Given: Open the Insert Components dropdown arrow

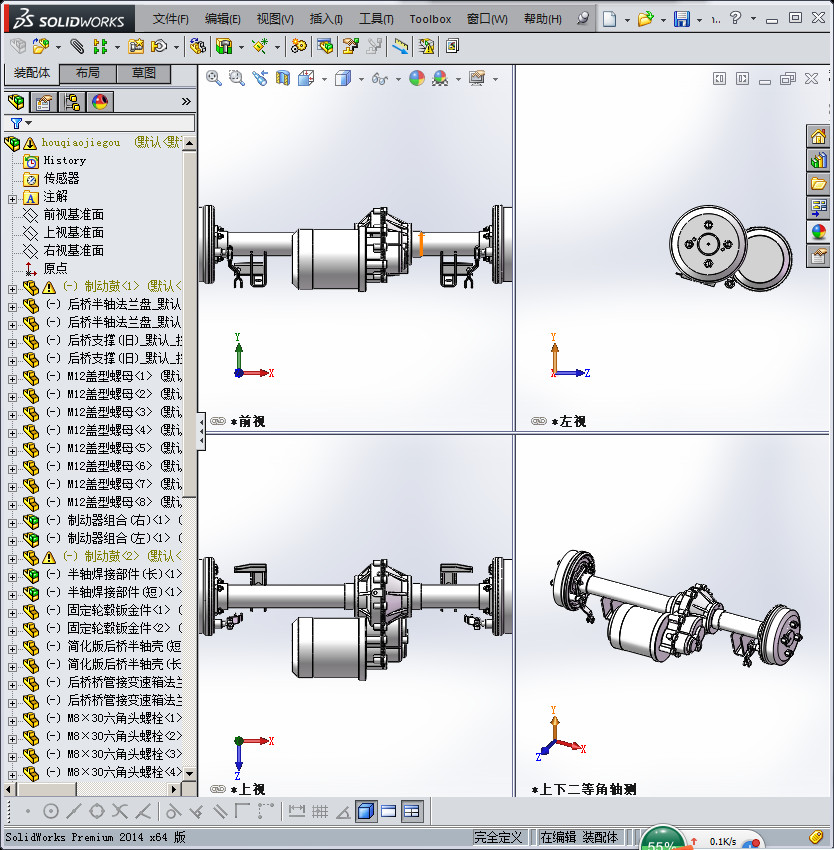Looking at the screenshot, I should click(58, 47).
